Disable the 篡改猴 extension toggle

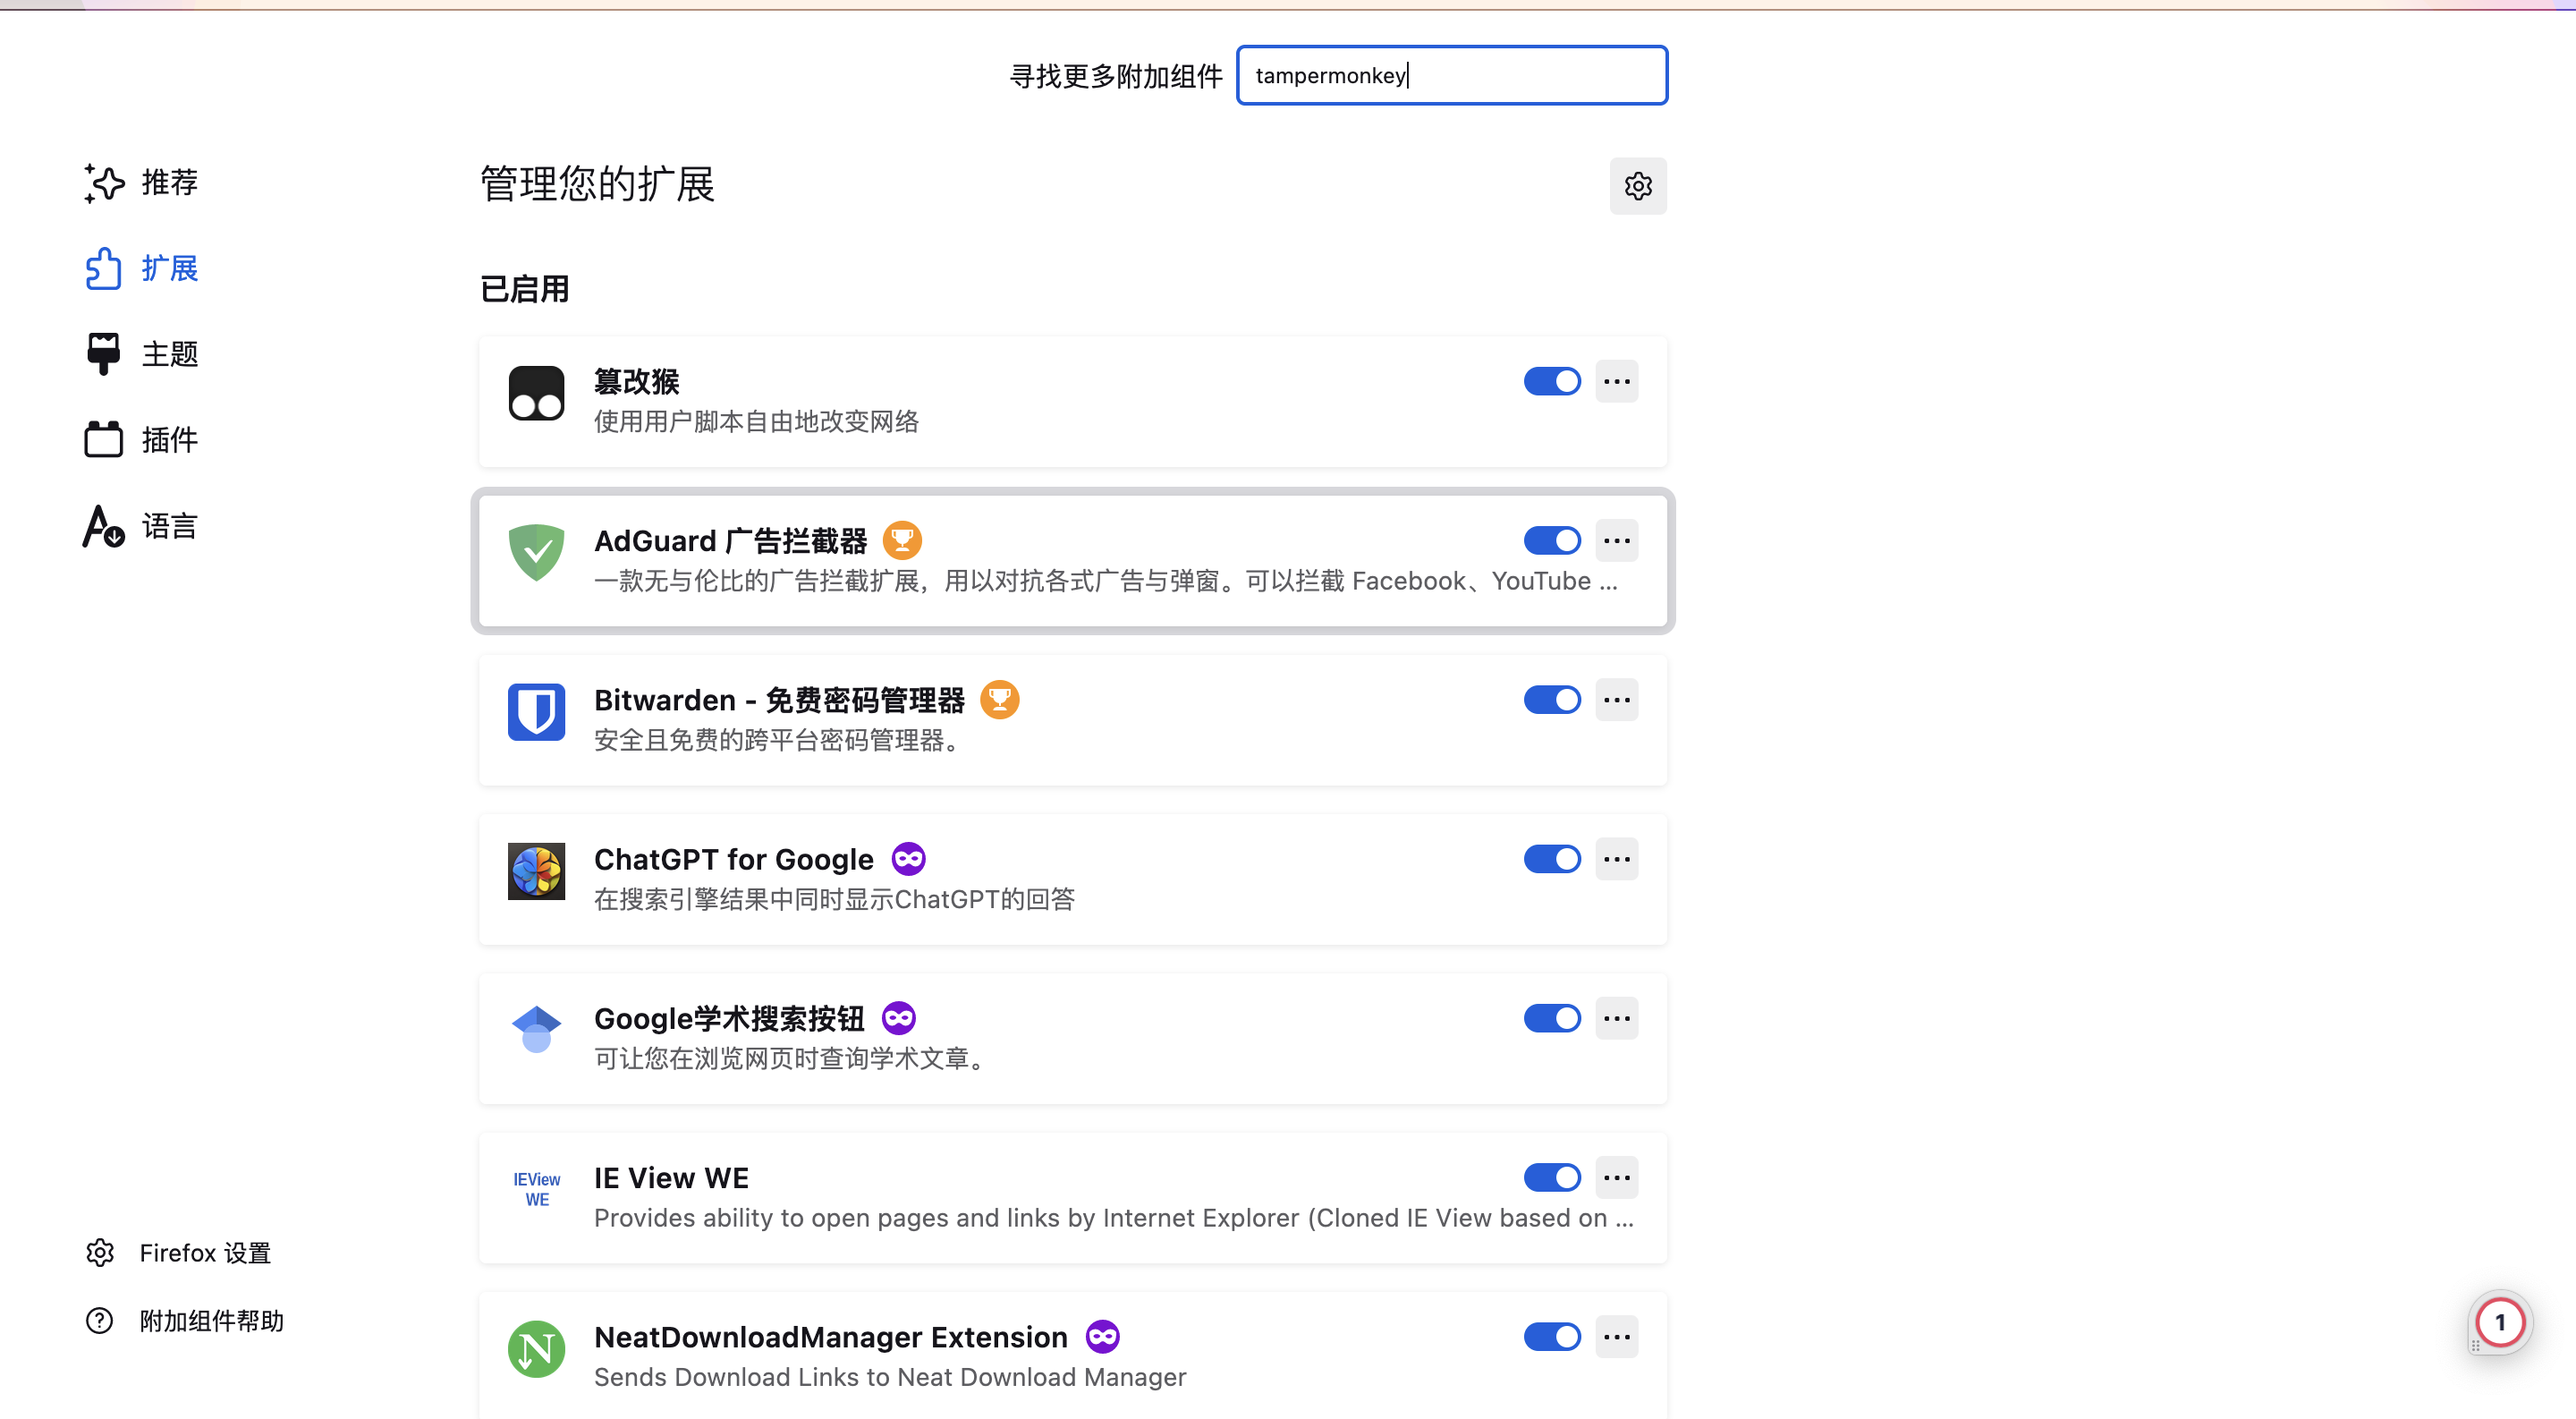[x=1551, y=381]
